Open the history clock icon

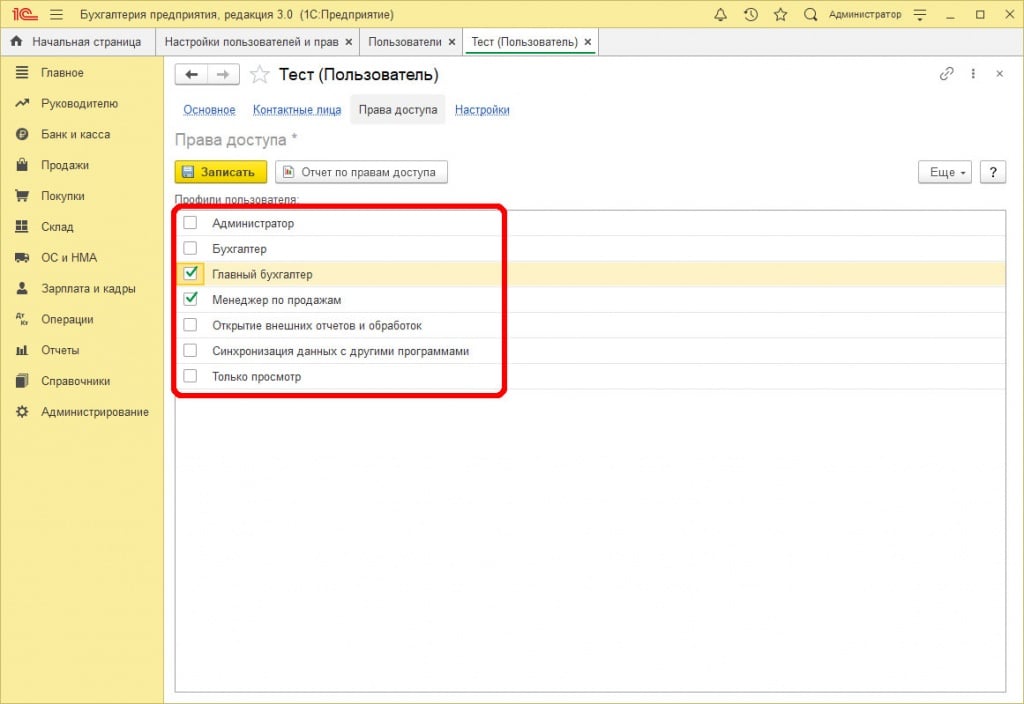pos(751,15)
